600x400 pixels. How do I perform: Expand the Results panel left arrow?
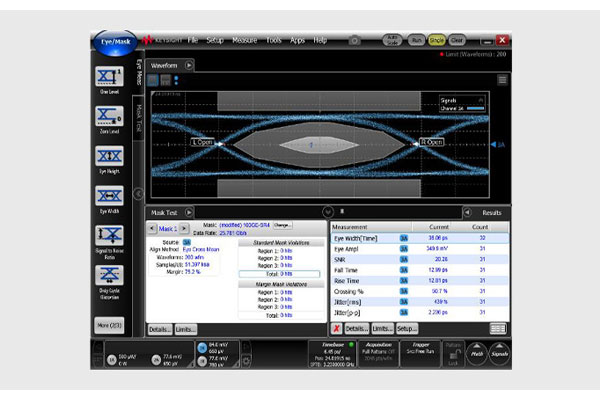click(x=467, y=212)
